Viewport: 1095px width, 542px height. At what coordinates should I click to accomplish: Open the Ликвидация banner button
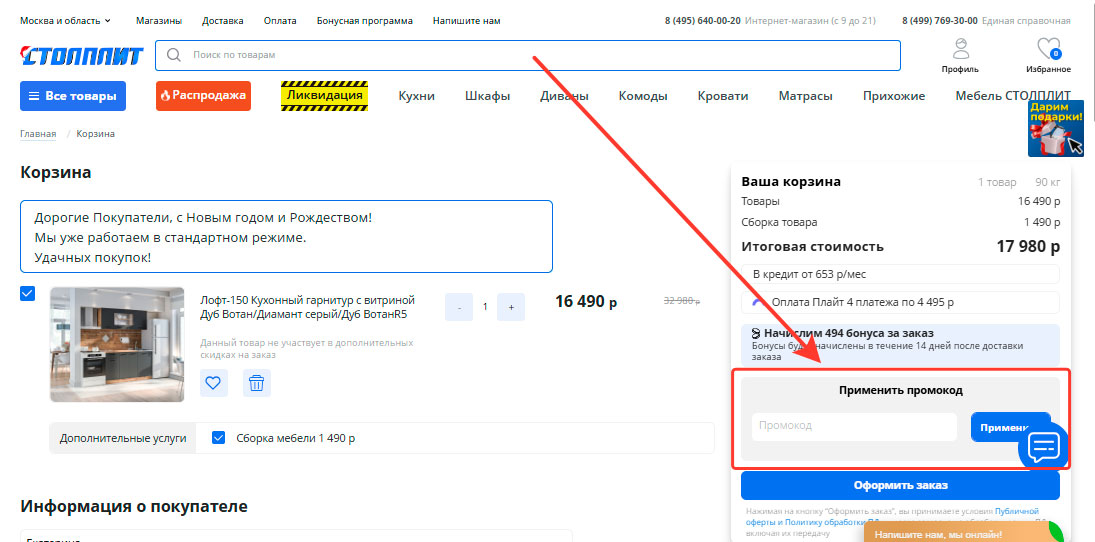click(325, 96)
